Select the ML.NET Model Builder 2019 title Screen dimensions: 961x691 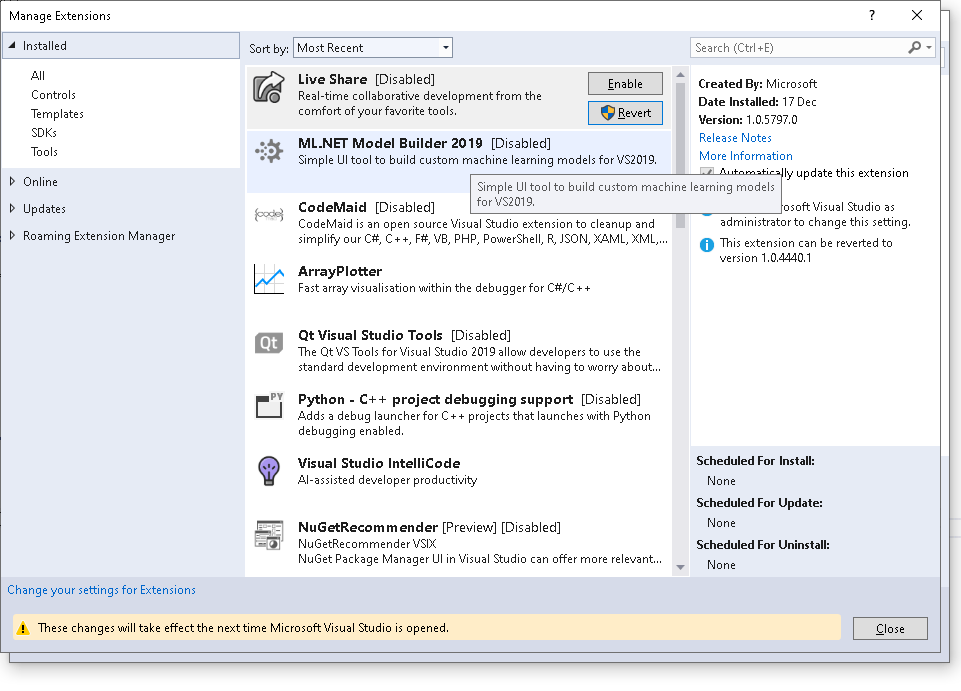tap(390, 143)
